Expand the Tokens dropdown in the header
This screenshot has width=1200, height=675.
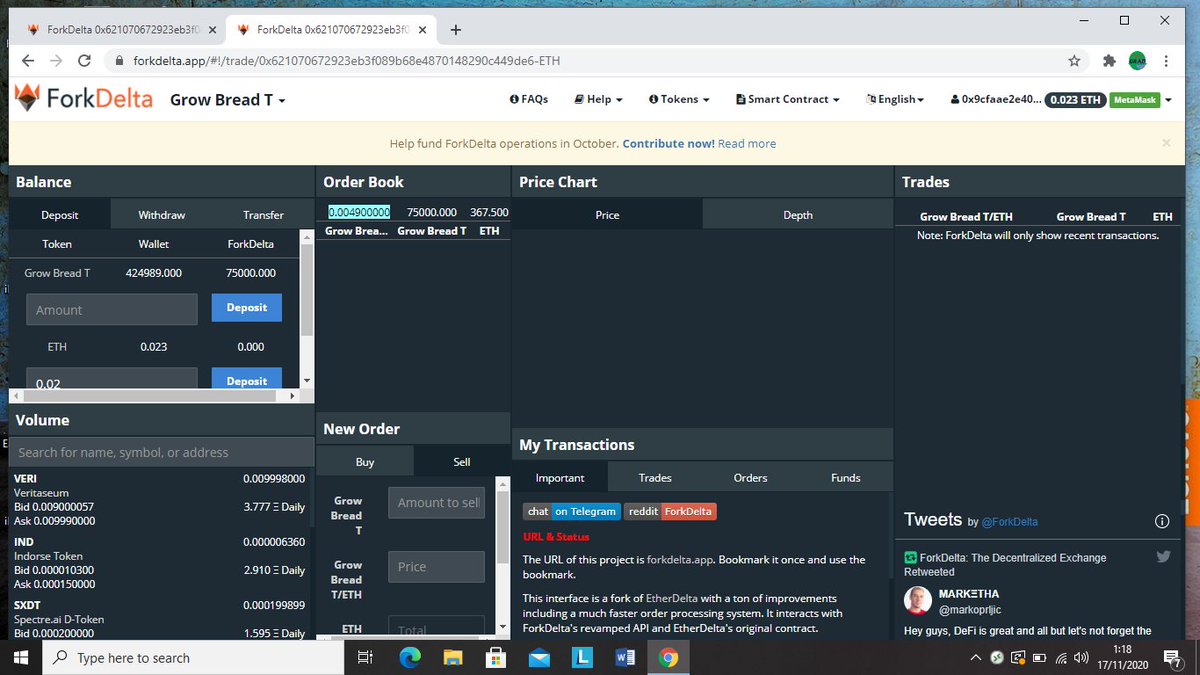click(678, 99)
